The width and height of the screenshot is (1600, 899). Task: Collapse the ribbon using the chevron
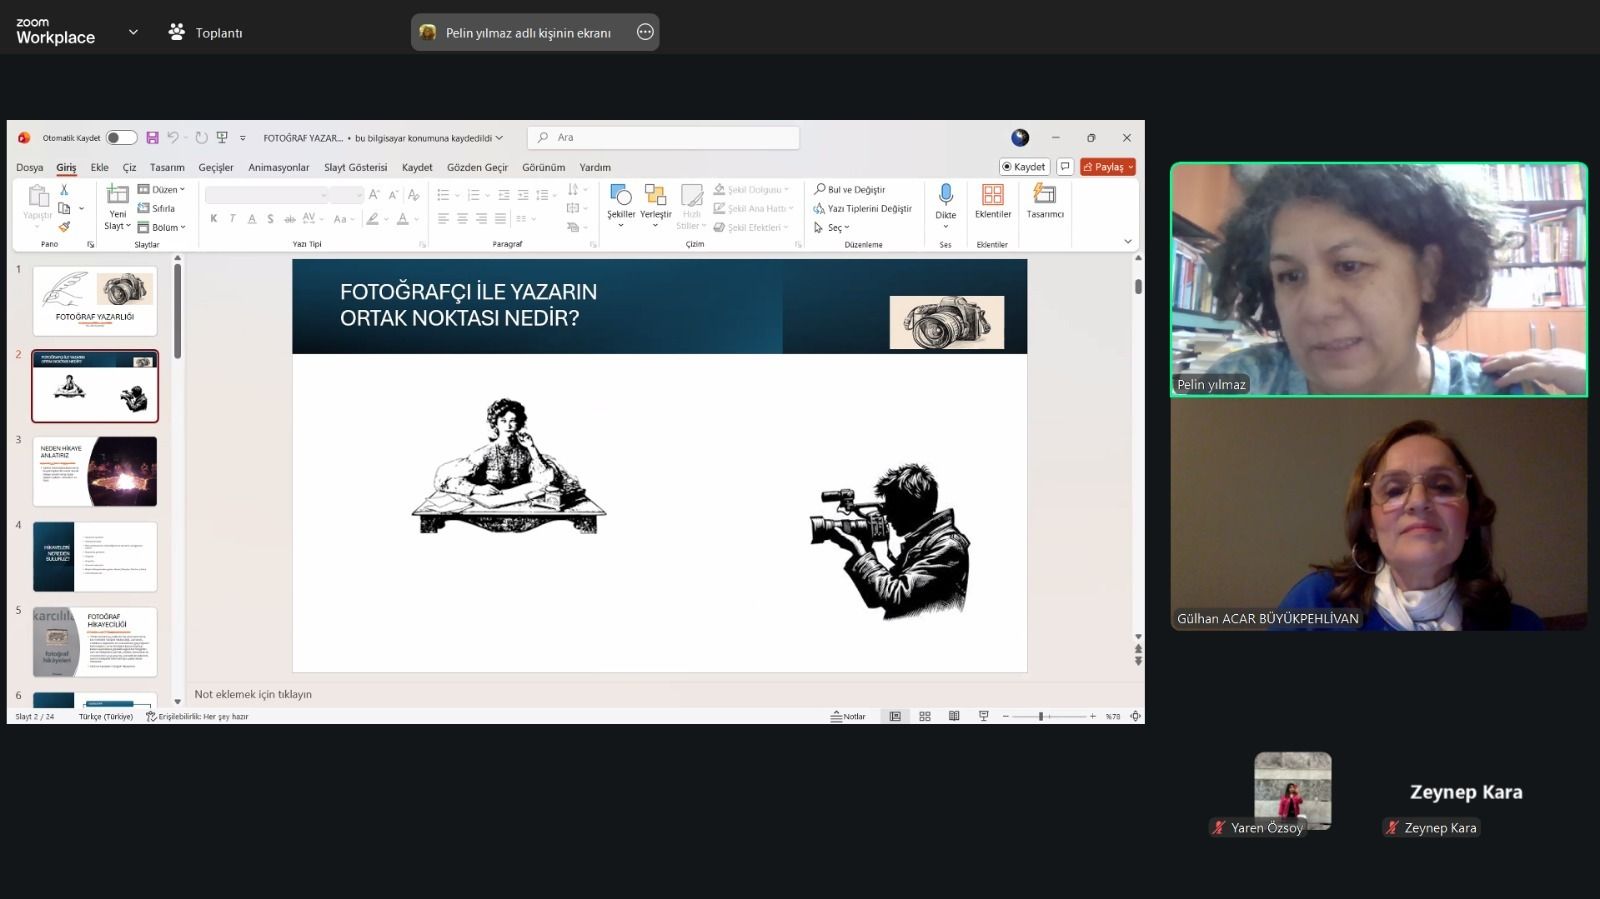(1128, 241)
